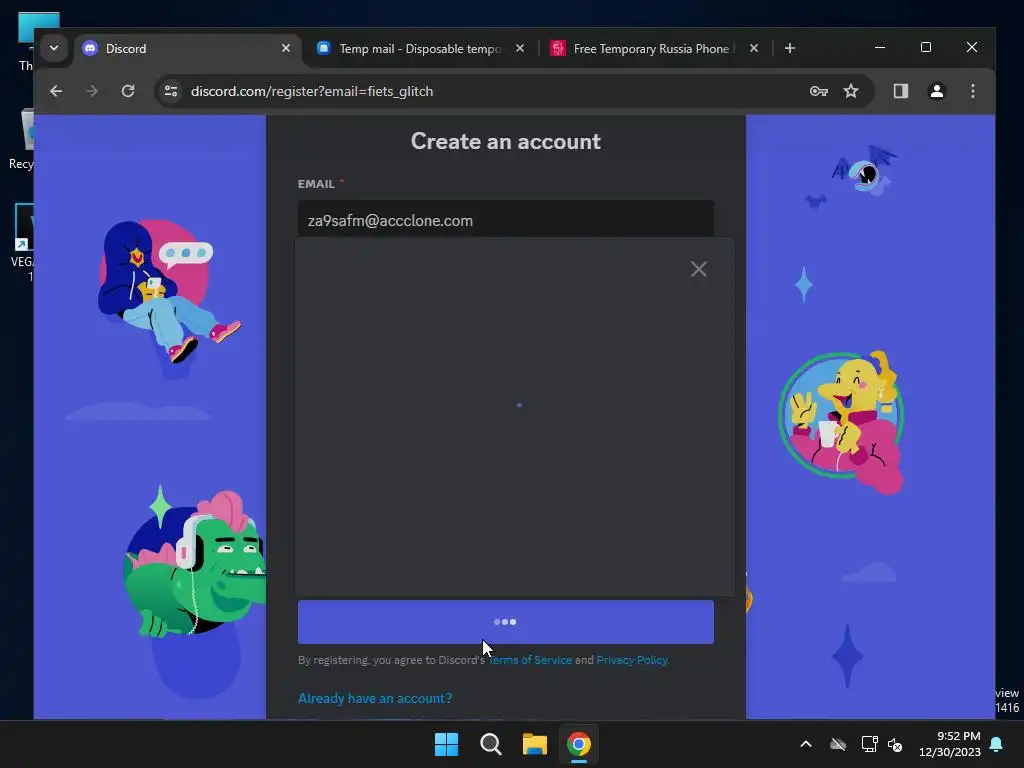
Task: Open Chrome profile menu
Action: (936, 91)
